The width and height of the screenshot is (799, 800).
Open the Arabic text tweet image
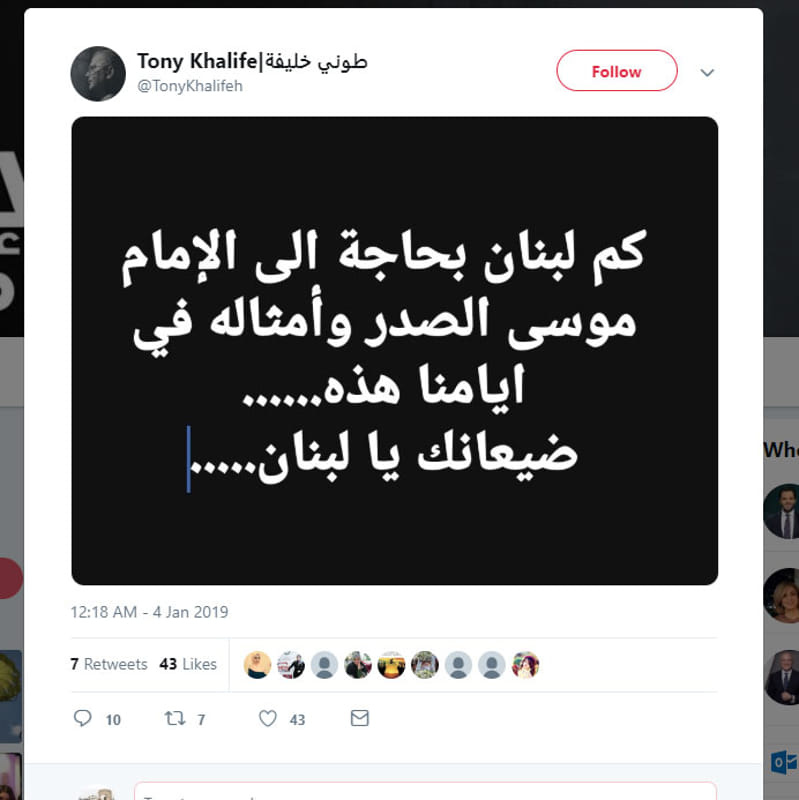click(x=394, y=351)
